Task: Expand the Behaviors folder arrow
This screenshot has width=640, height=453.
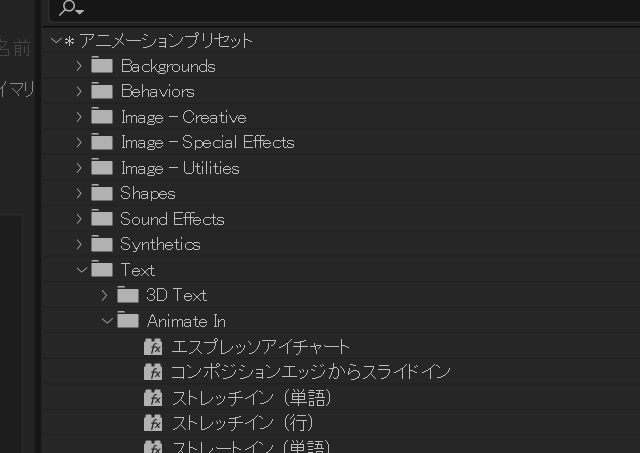Action: click(80, 92)
